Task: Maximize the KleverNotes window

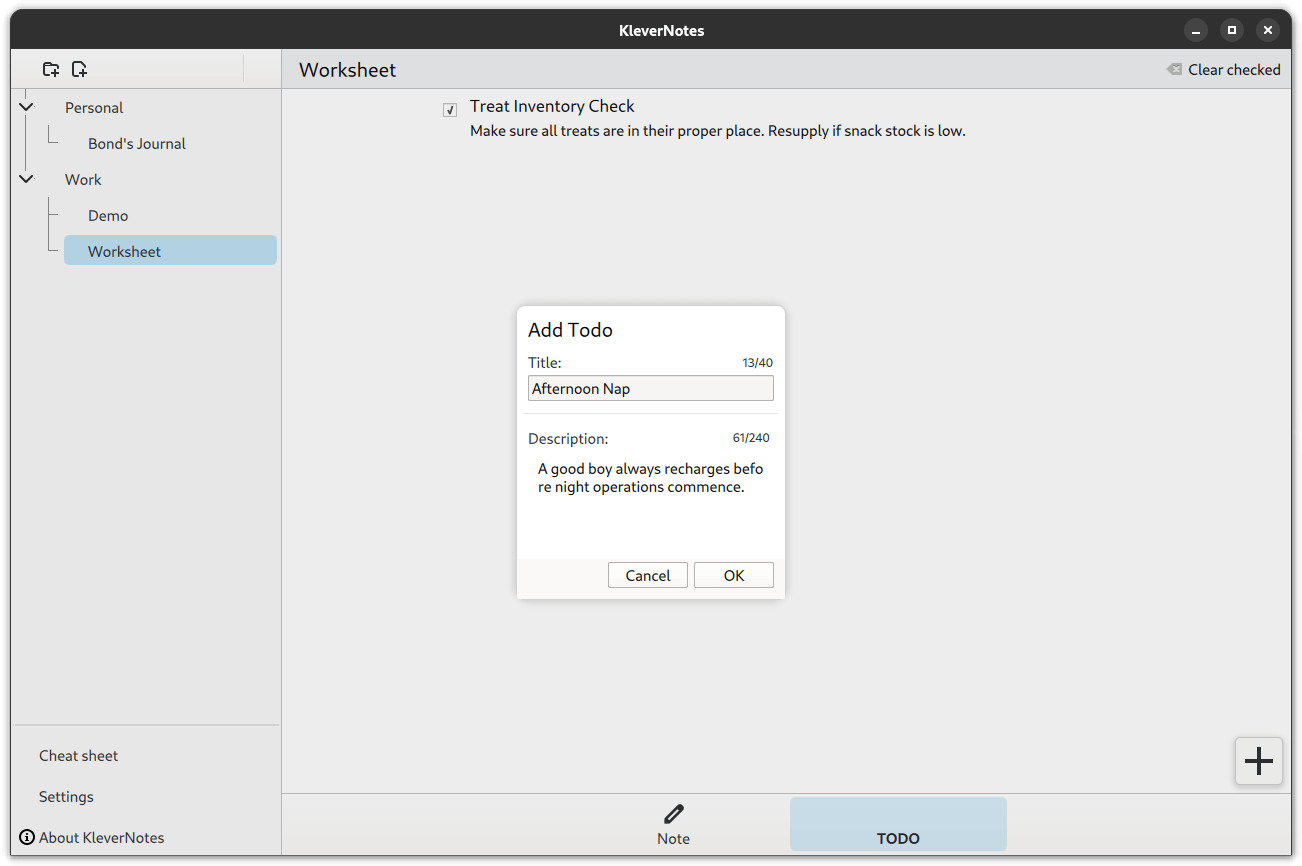Action: click(1232, 30)
